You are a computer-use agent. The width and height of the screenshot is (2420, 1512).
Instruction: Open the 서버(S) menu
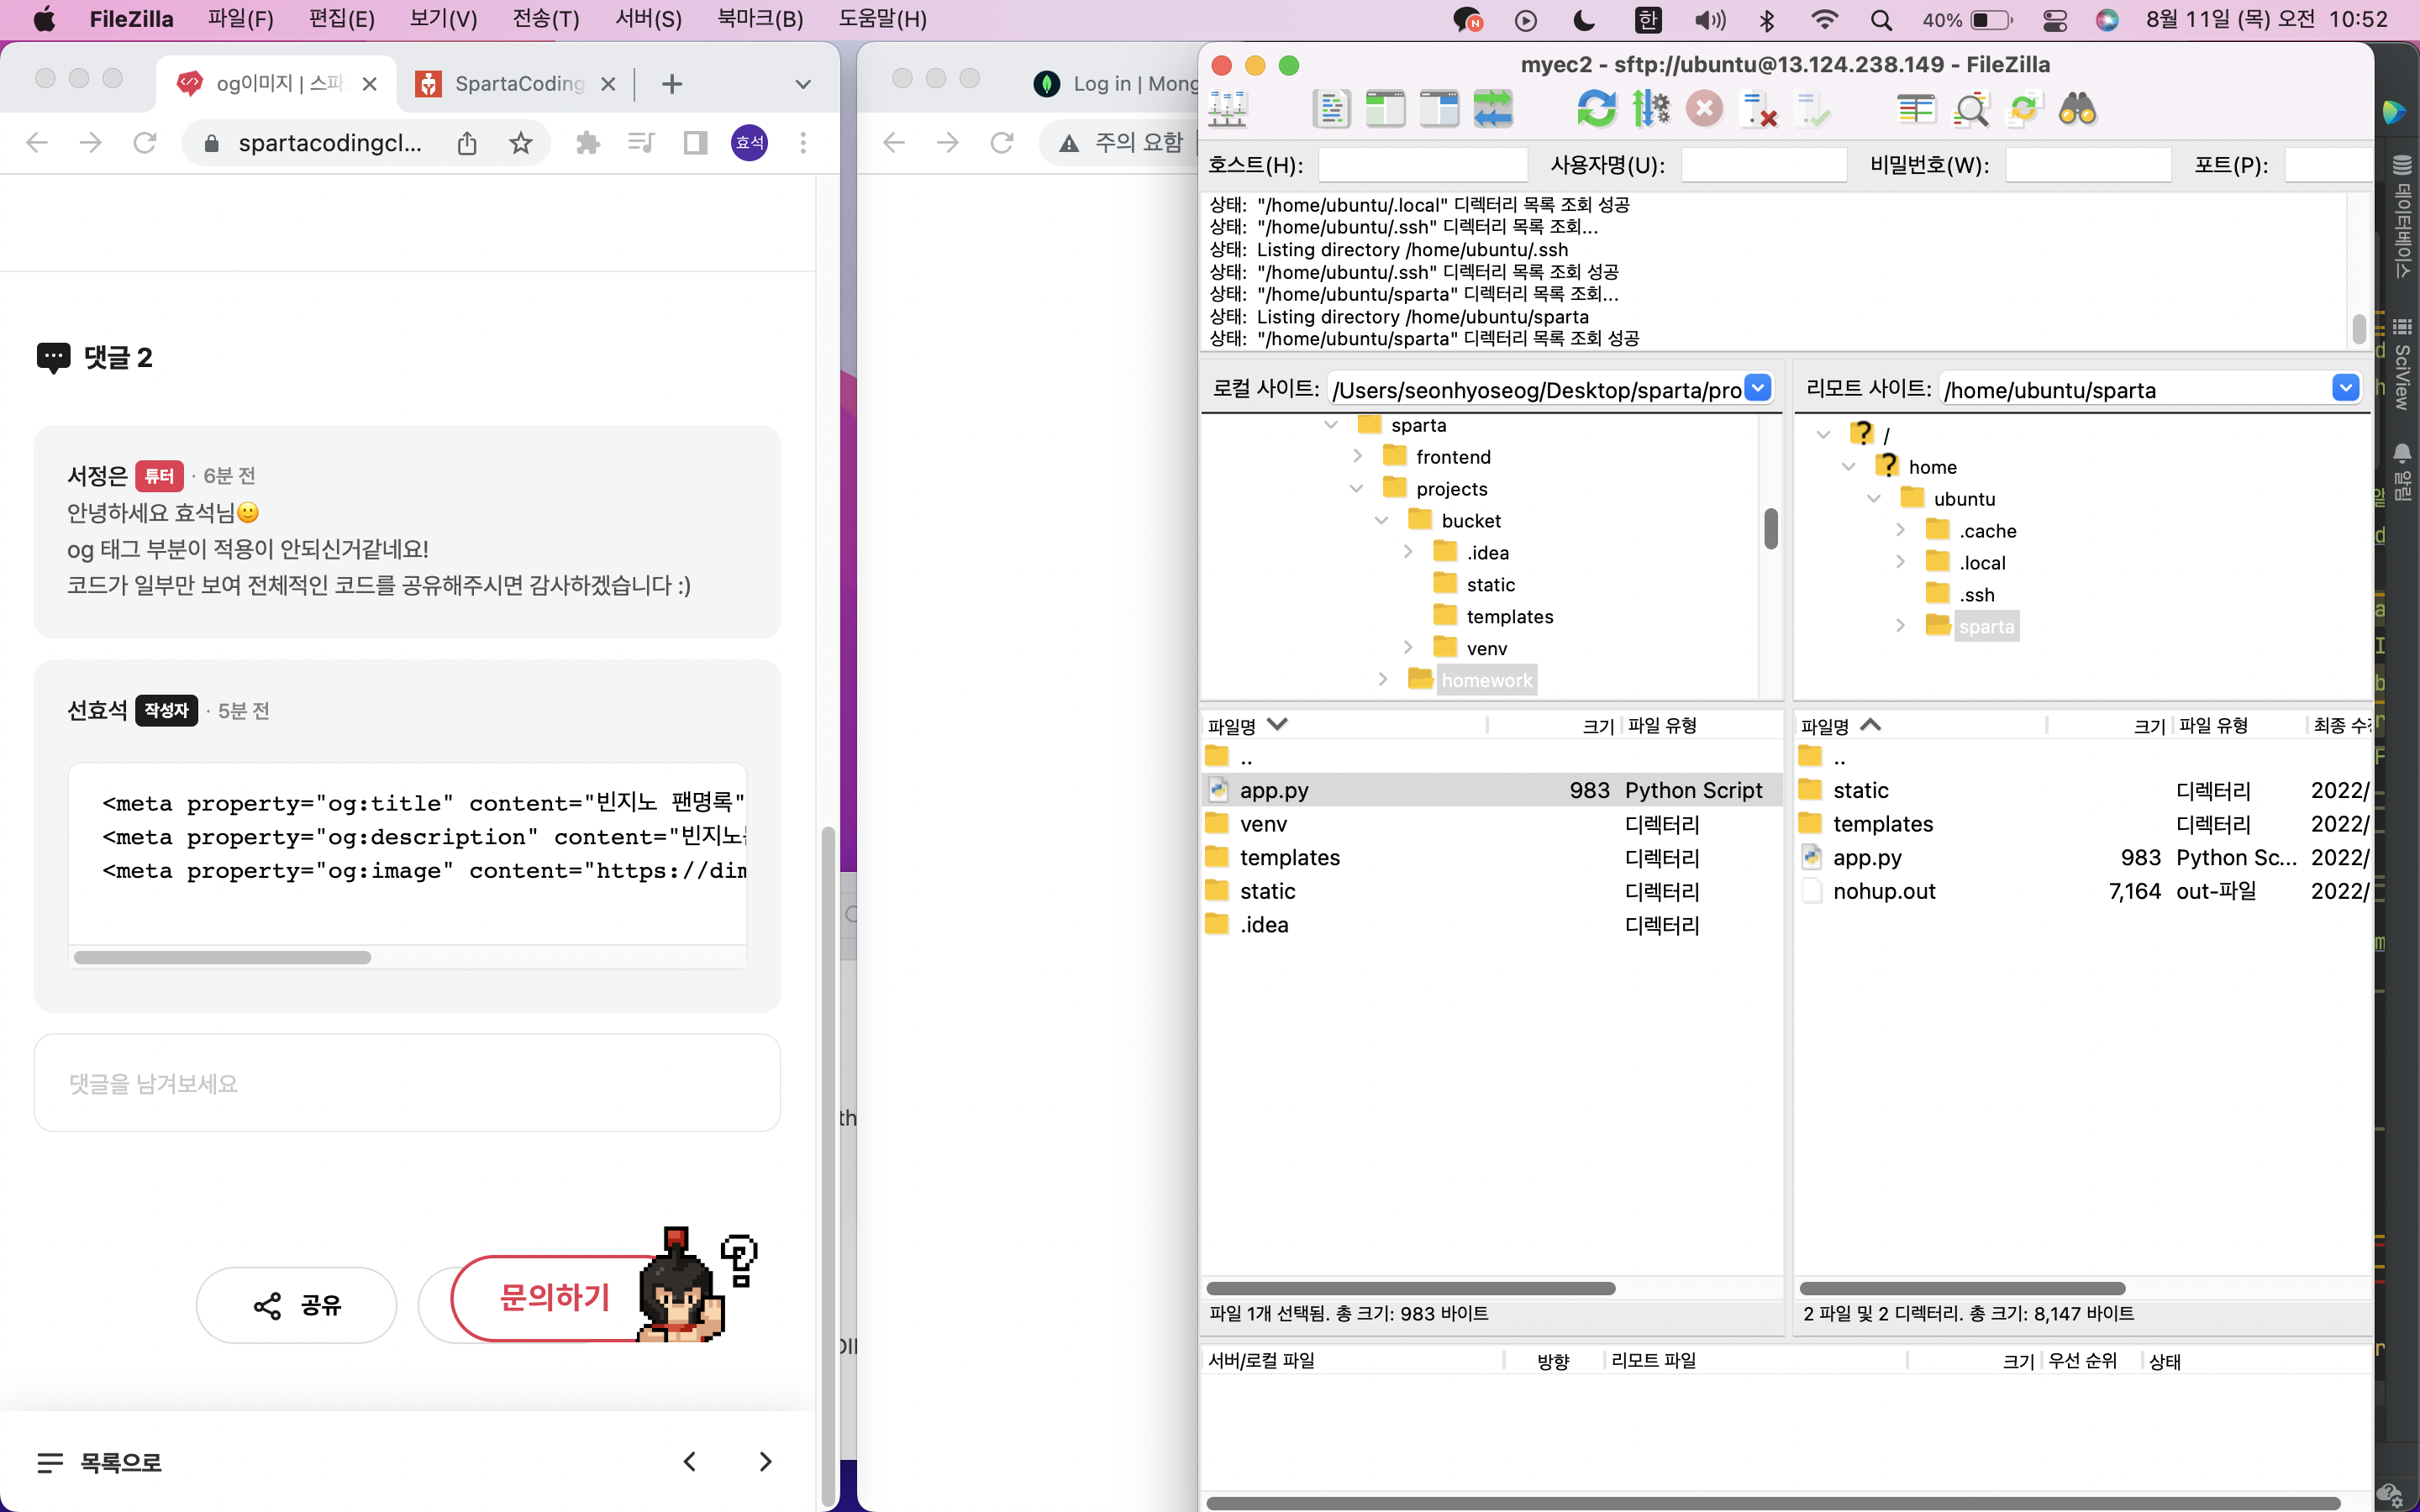pyautogui.click(x=648, y=19)
